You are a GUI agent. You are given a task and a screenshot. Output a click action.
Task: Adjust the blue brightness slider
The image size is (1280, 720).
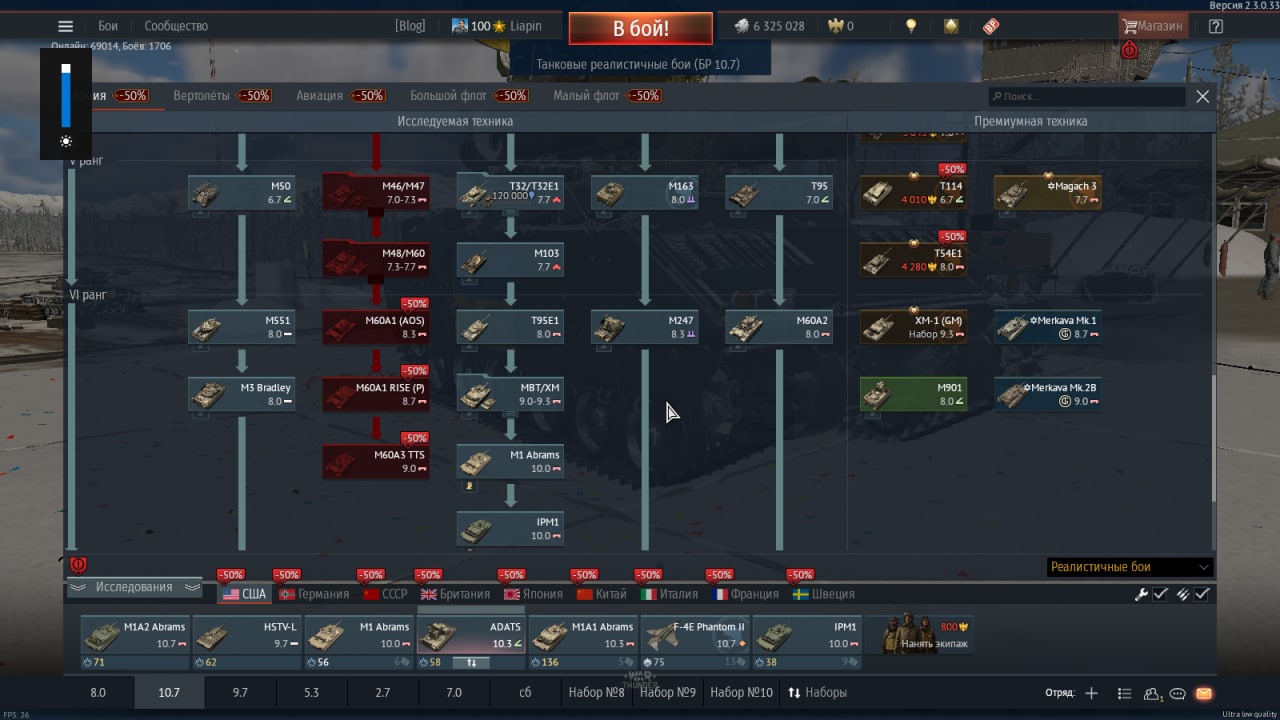pyautogui.click(x=66, y=95)
